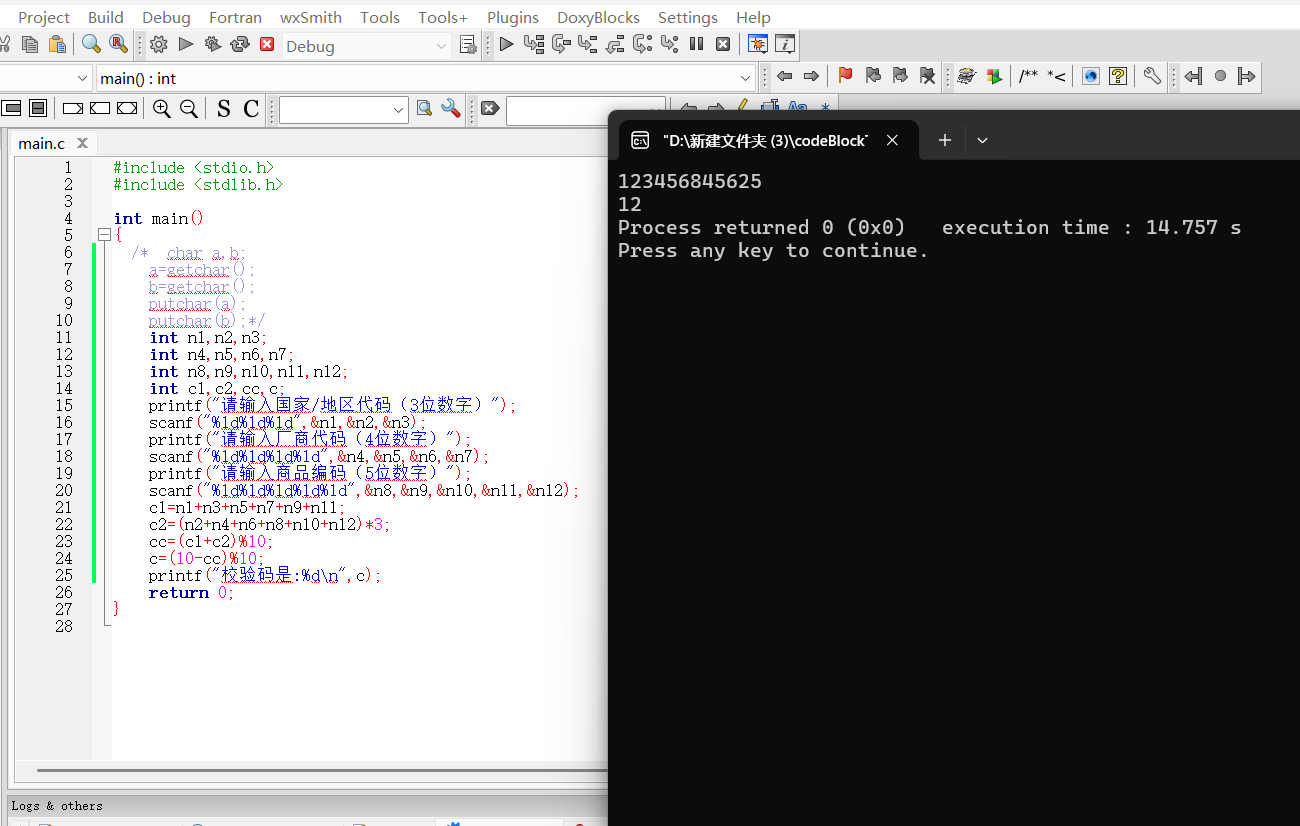Open the Fortran menu
The width and height of the screenshot is (1300, 826).
[x=236, y=17]
